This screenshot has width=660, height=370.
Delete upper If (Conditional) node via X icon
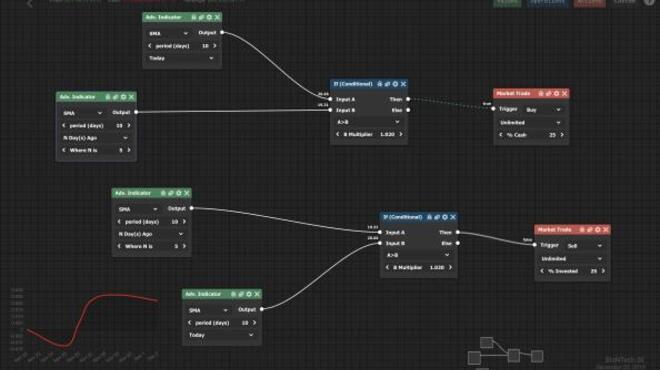click(x=403, y=84)
